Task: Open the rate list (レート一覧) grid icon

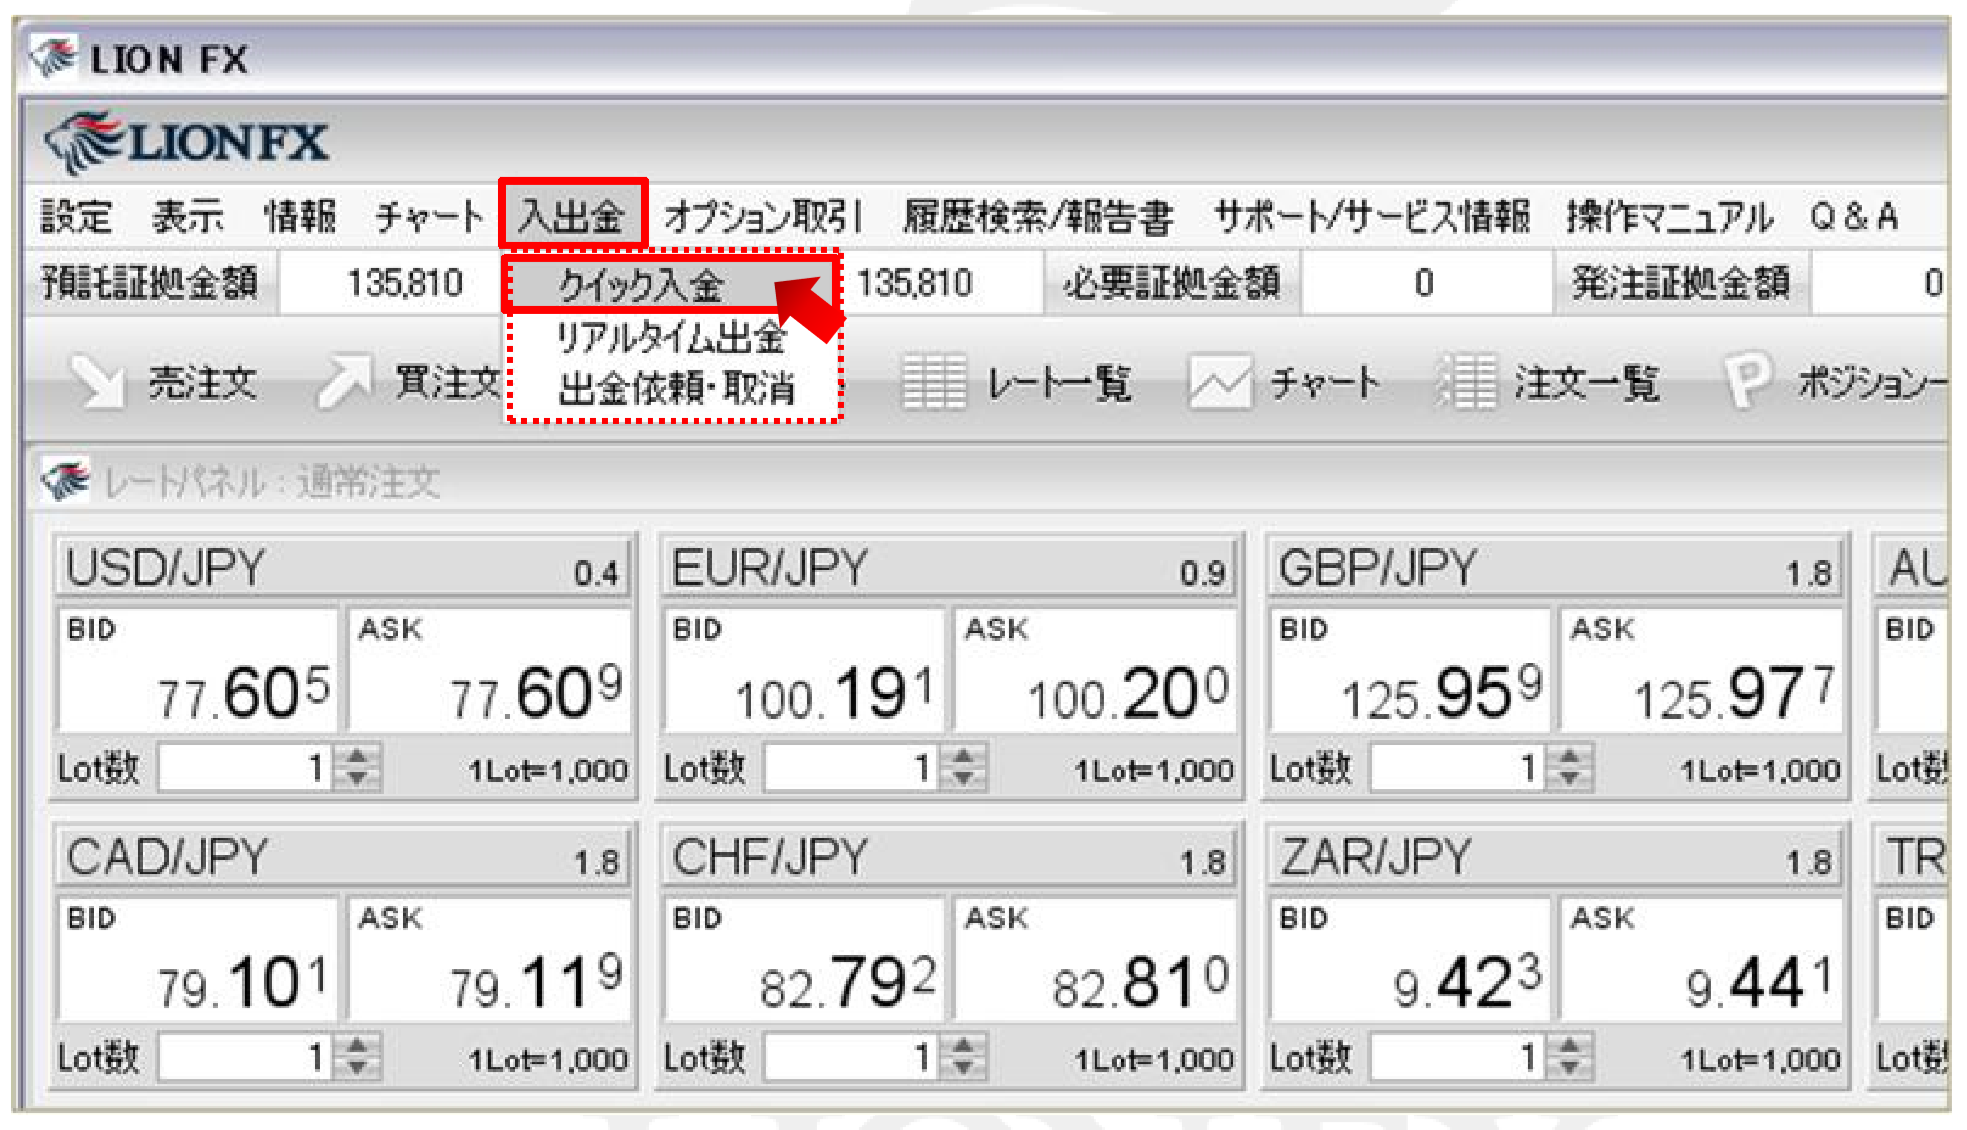Action: point(933,382)
